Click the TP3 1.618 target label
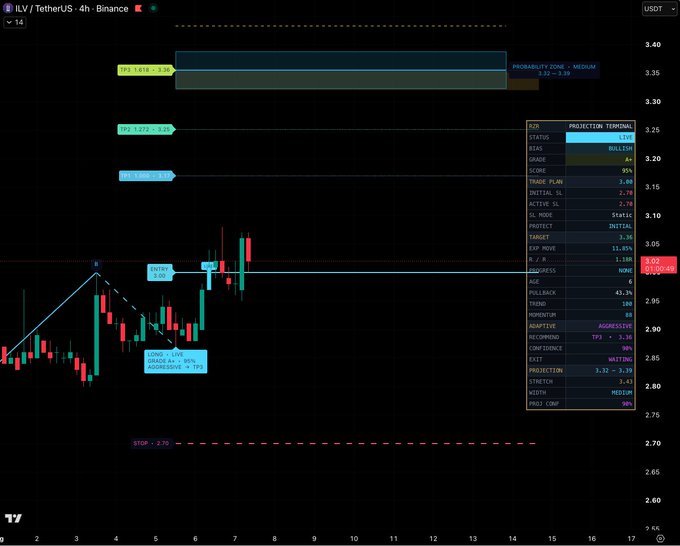Viewport: 680px width, 546px height. [146, 70]
